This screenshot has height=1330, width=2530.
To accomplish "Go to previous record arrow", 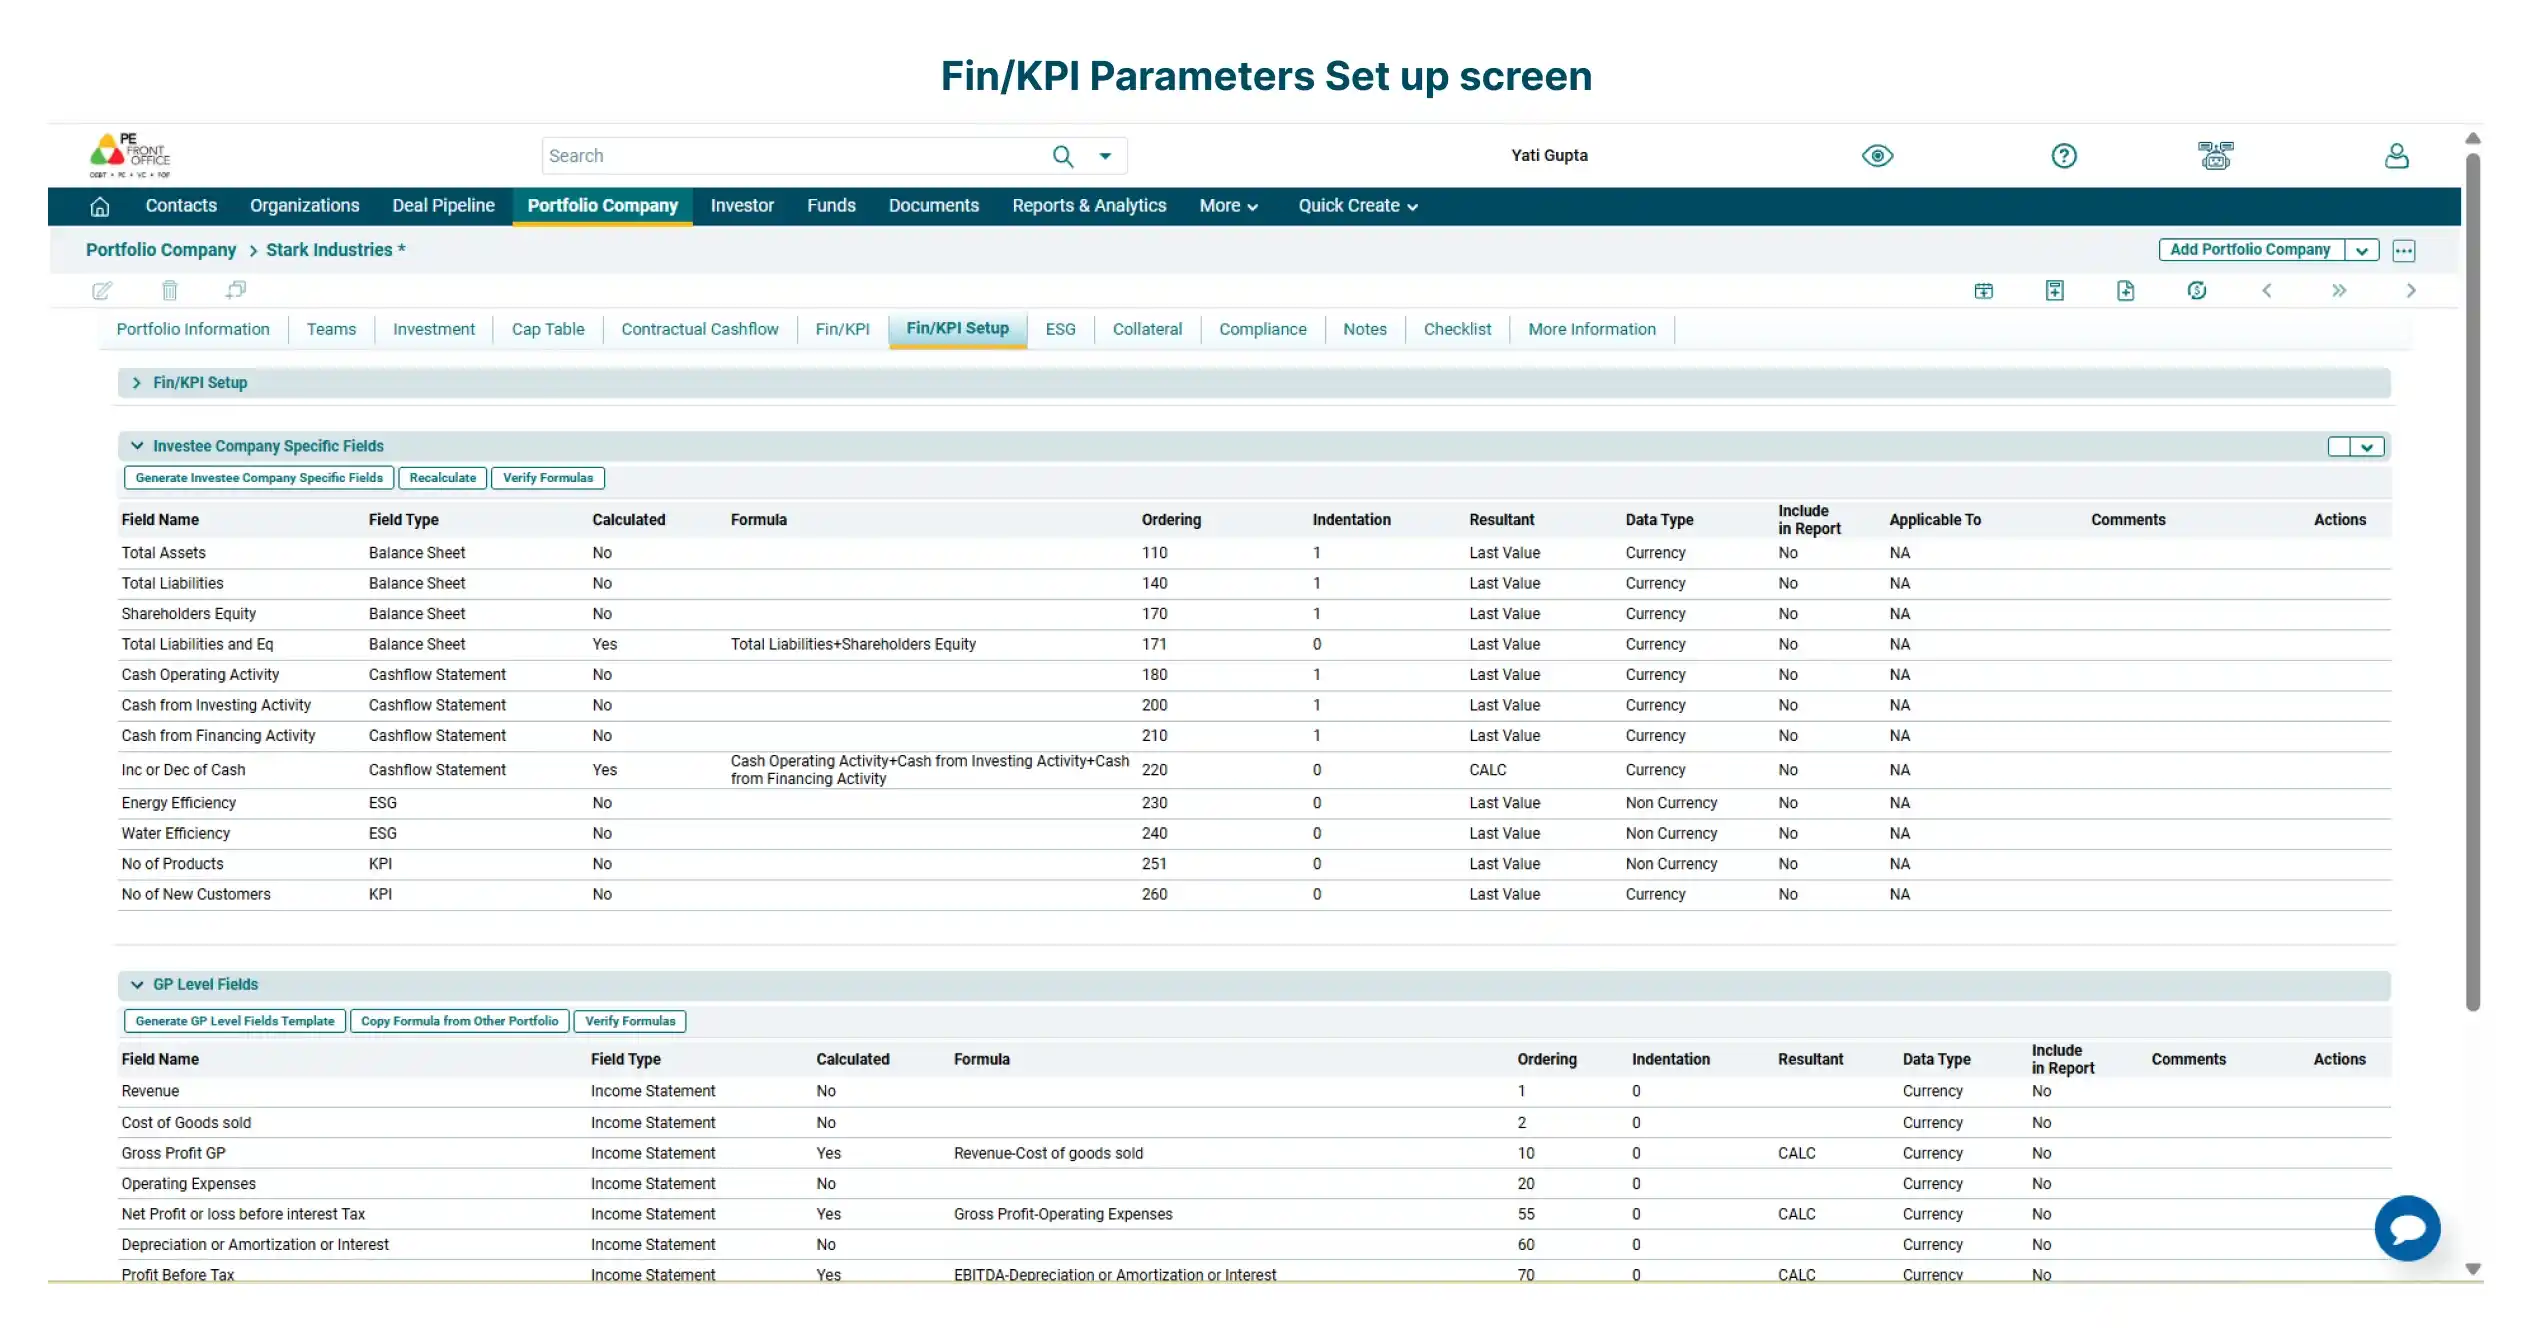I will pos(2267,291).
